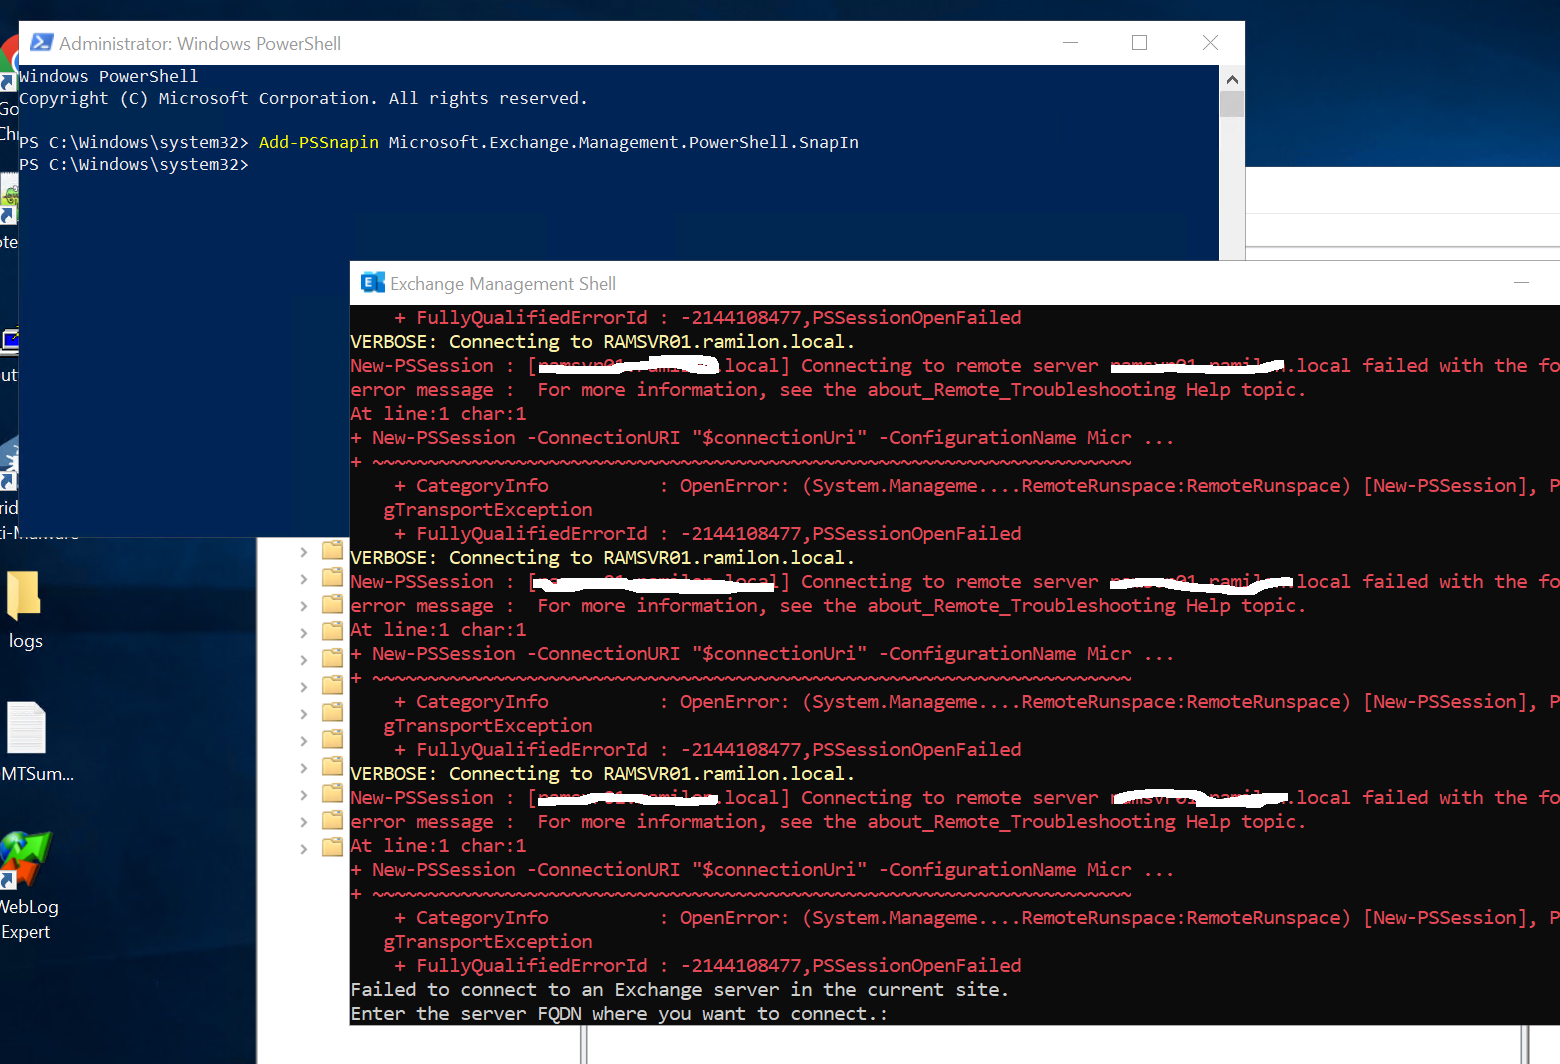Image resolution: width=1560 pixels, height=1064 pixels.
Task: Click the Add-PSSnapin command line in PowerShell
Action: point(439,142)
